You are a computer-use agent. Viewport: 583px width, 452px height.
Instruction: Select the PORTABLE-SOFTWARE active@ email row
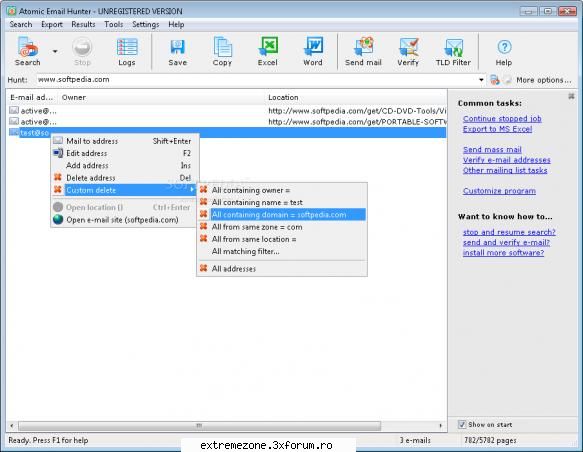pos(227,122)
